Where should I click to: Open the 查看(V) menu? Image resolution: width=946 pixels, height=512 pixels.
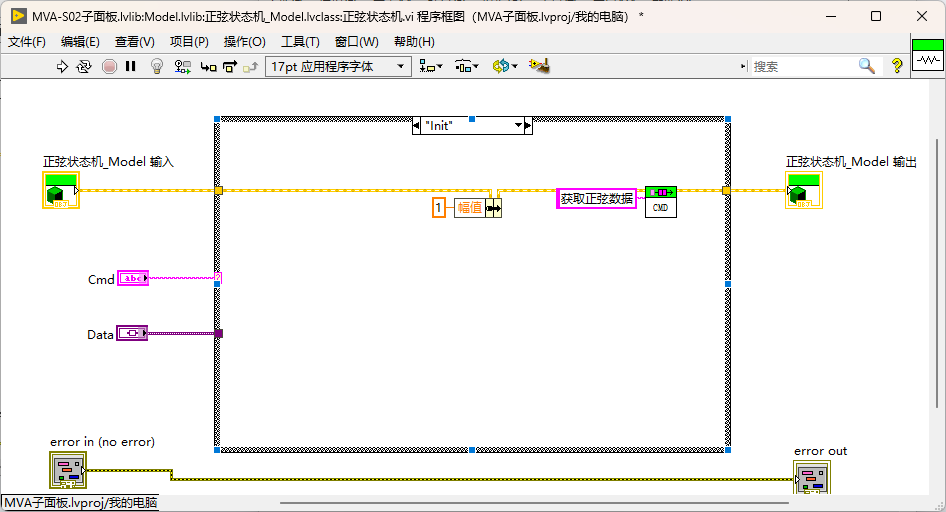[x=135, y=42]
